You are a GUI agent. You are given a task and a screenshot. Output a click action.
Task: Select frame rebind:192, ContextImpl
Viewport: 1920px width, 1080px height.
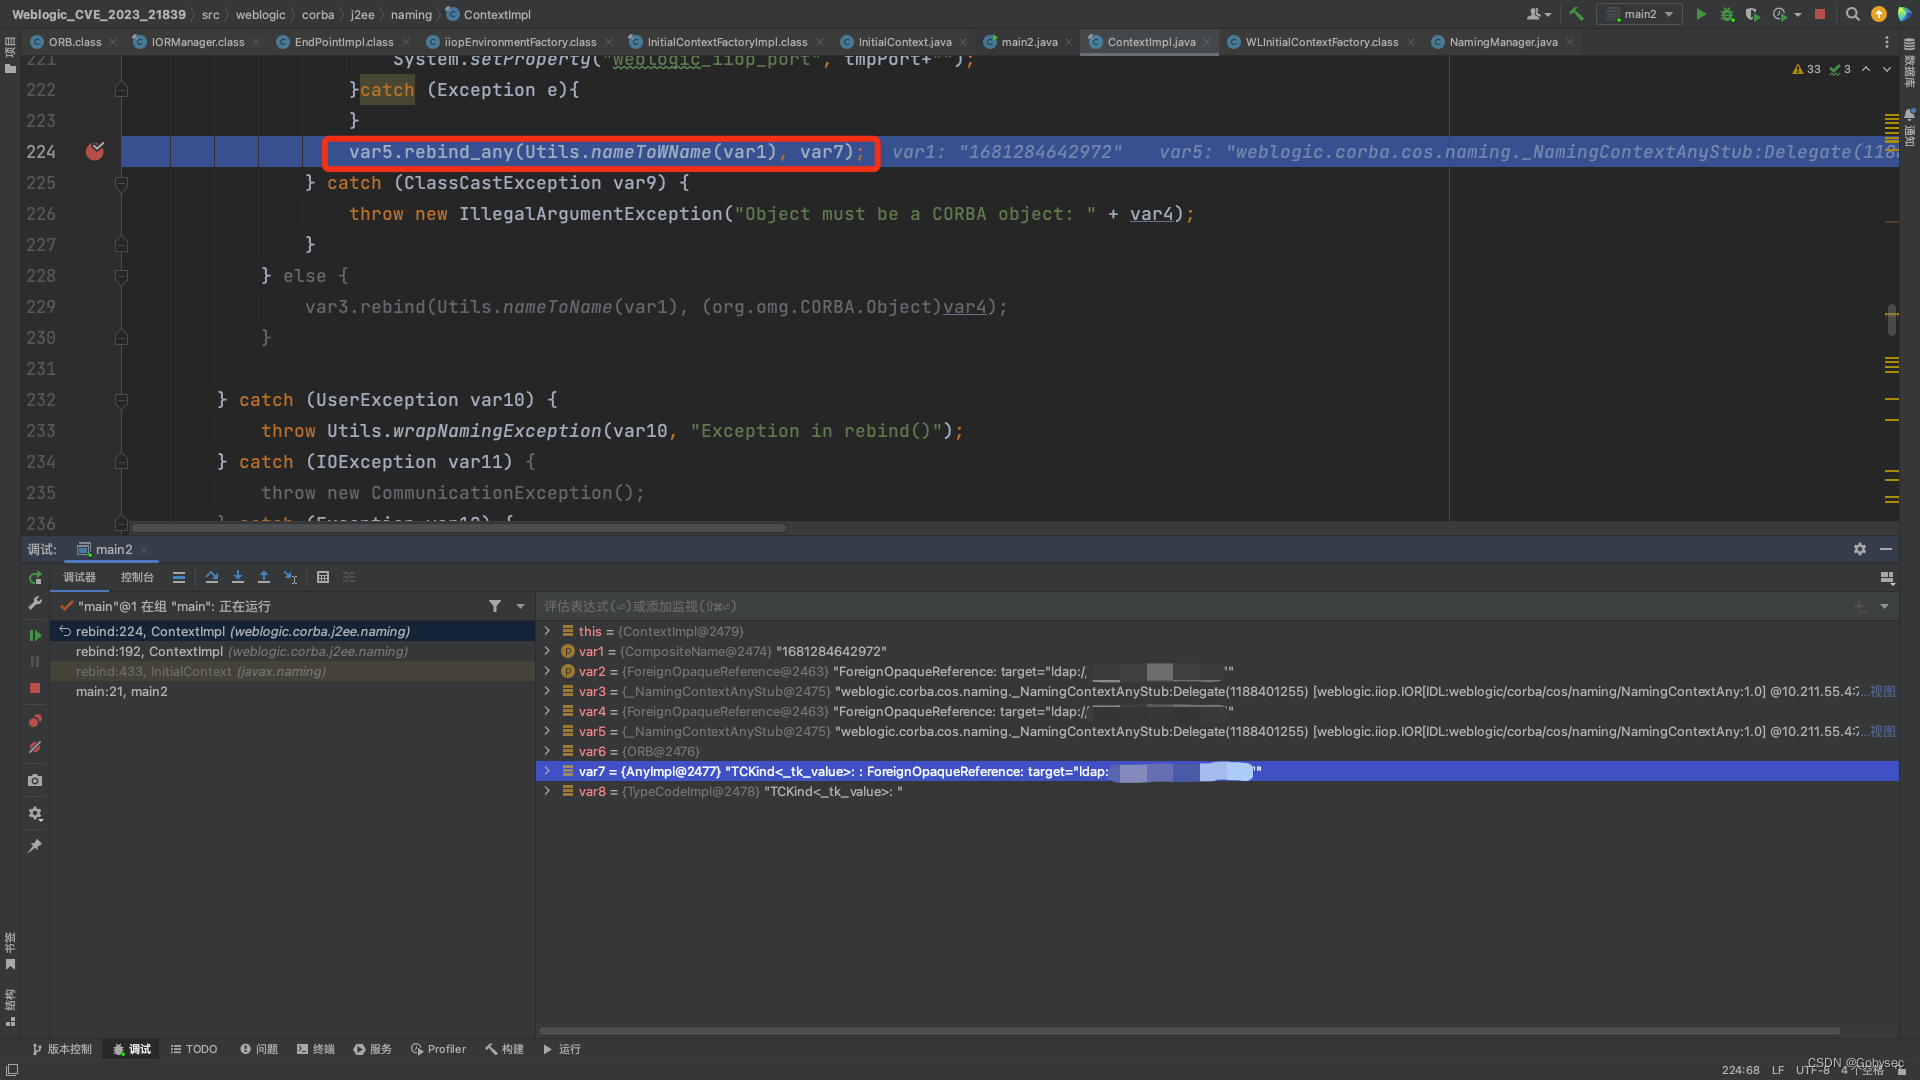293,651
